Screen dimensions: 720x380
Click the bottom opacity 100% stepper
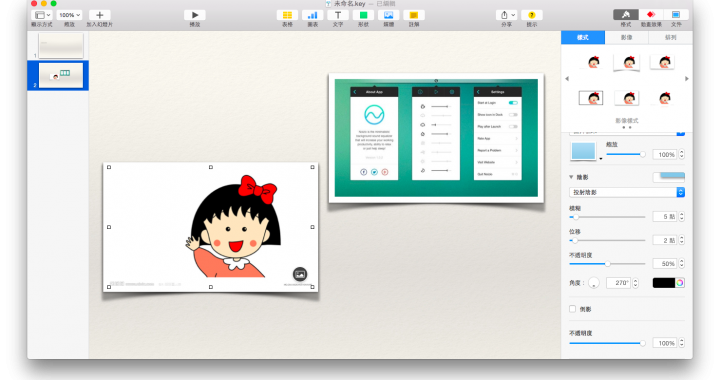pyautogui.click(x=682, y=343)
